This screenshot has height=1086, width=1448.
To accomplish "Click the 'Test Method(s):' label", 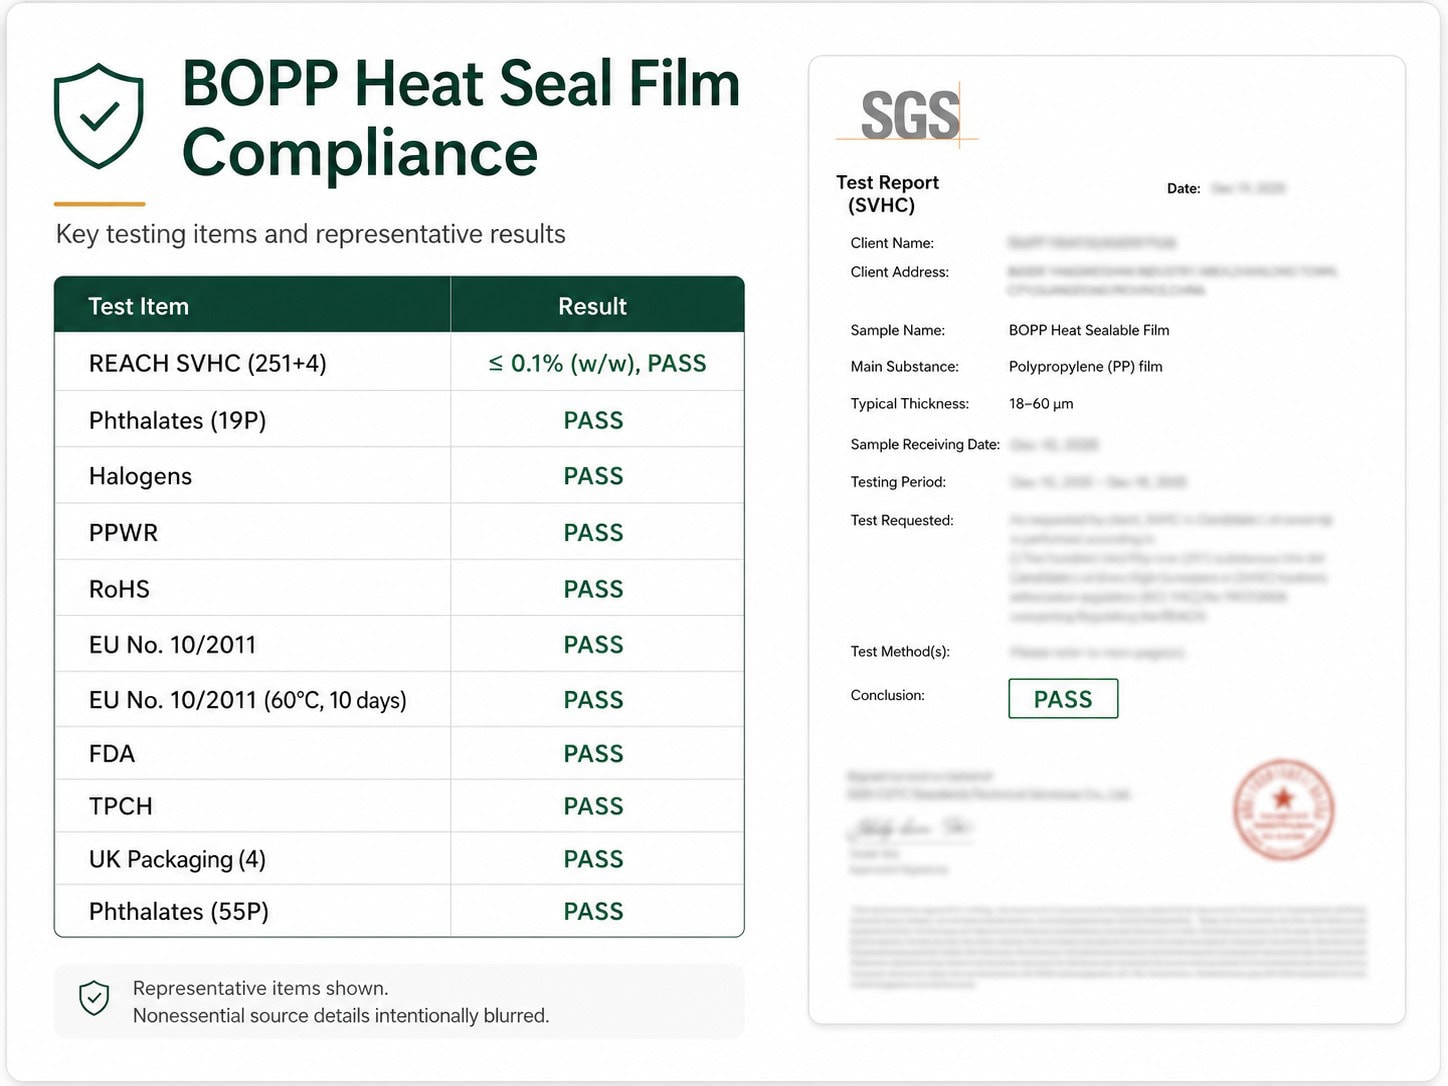I will pos(900,652).
